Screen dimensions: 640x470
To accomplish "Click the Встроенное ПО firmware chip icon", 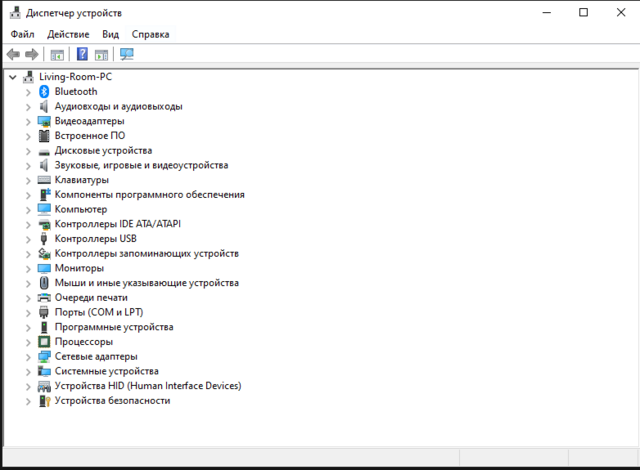I will click(44, 136).
